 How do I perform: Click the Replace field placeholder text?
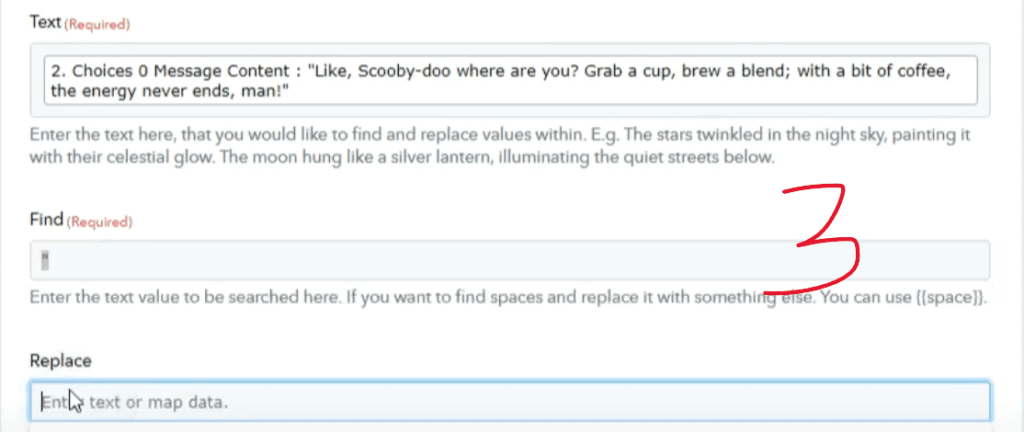coord(135,402)
